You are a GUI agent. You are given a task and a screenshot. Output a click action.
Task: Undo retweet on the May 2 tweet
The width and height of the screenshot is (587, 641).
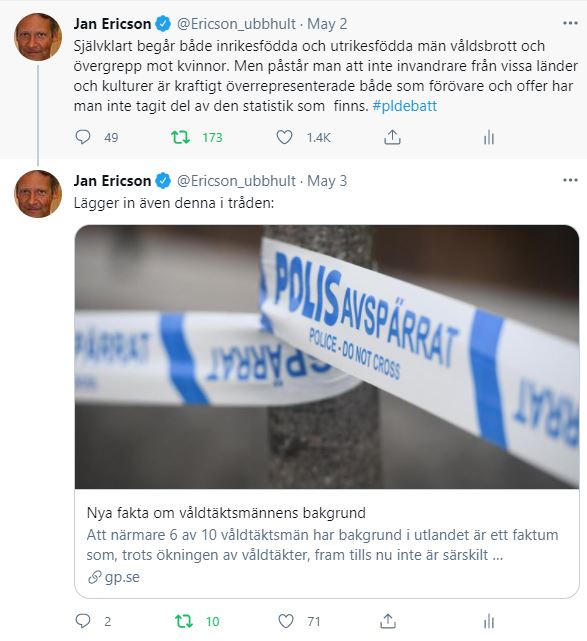pyautogui.click(x=180, y=137)
